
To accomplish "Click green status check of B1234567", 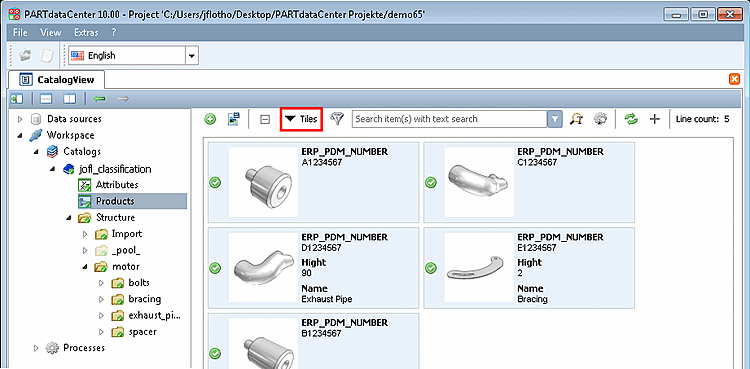I will (215, 354).
